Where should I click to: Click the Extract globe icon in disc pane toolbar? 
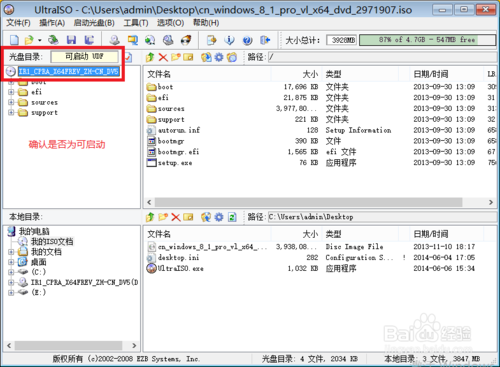[206, 57]
